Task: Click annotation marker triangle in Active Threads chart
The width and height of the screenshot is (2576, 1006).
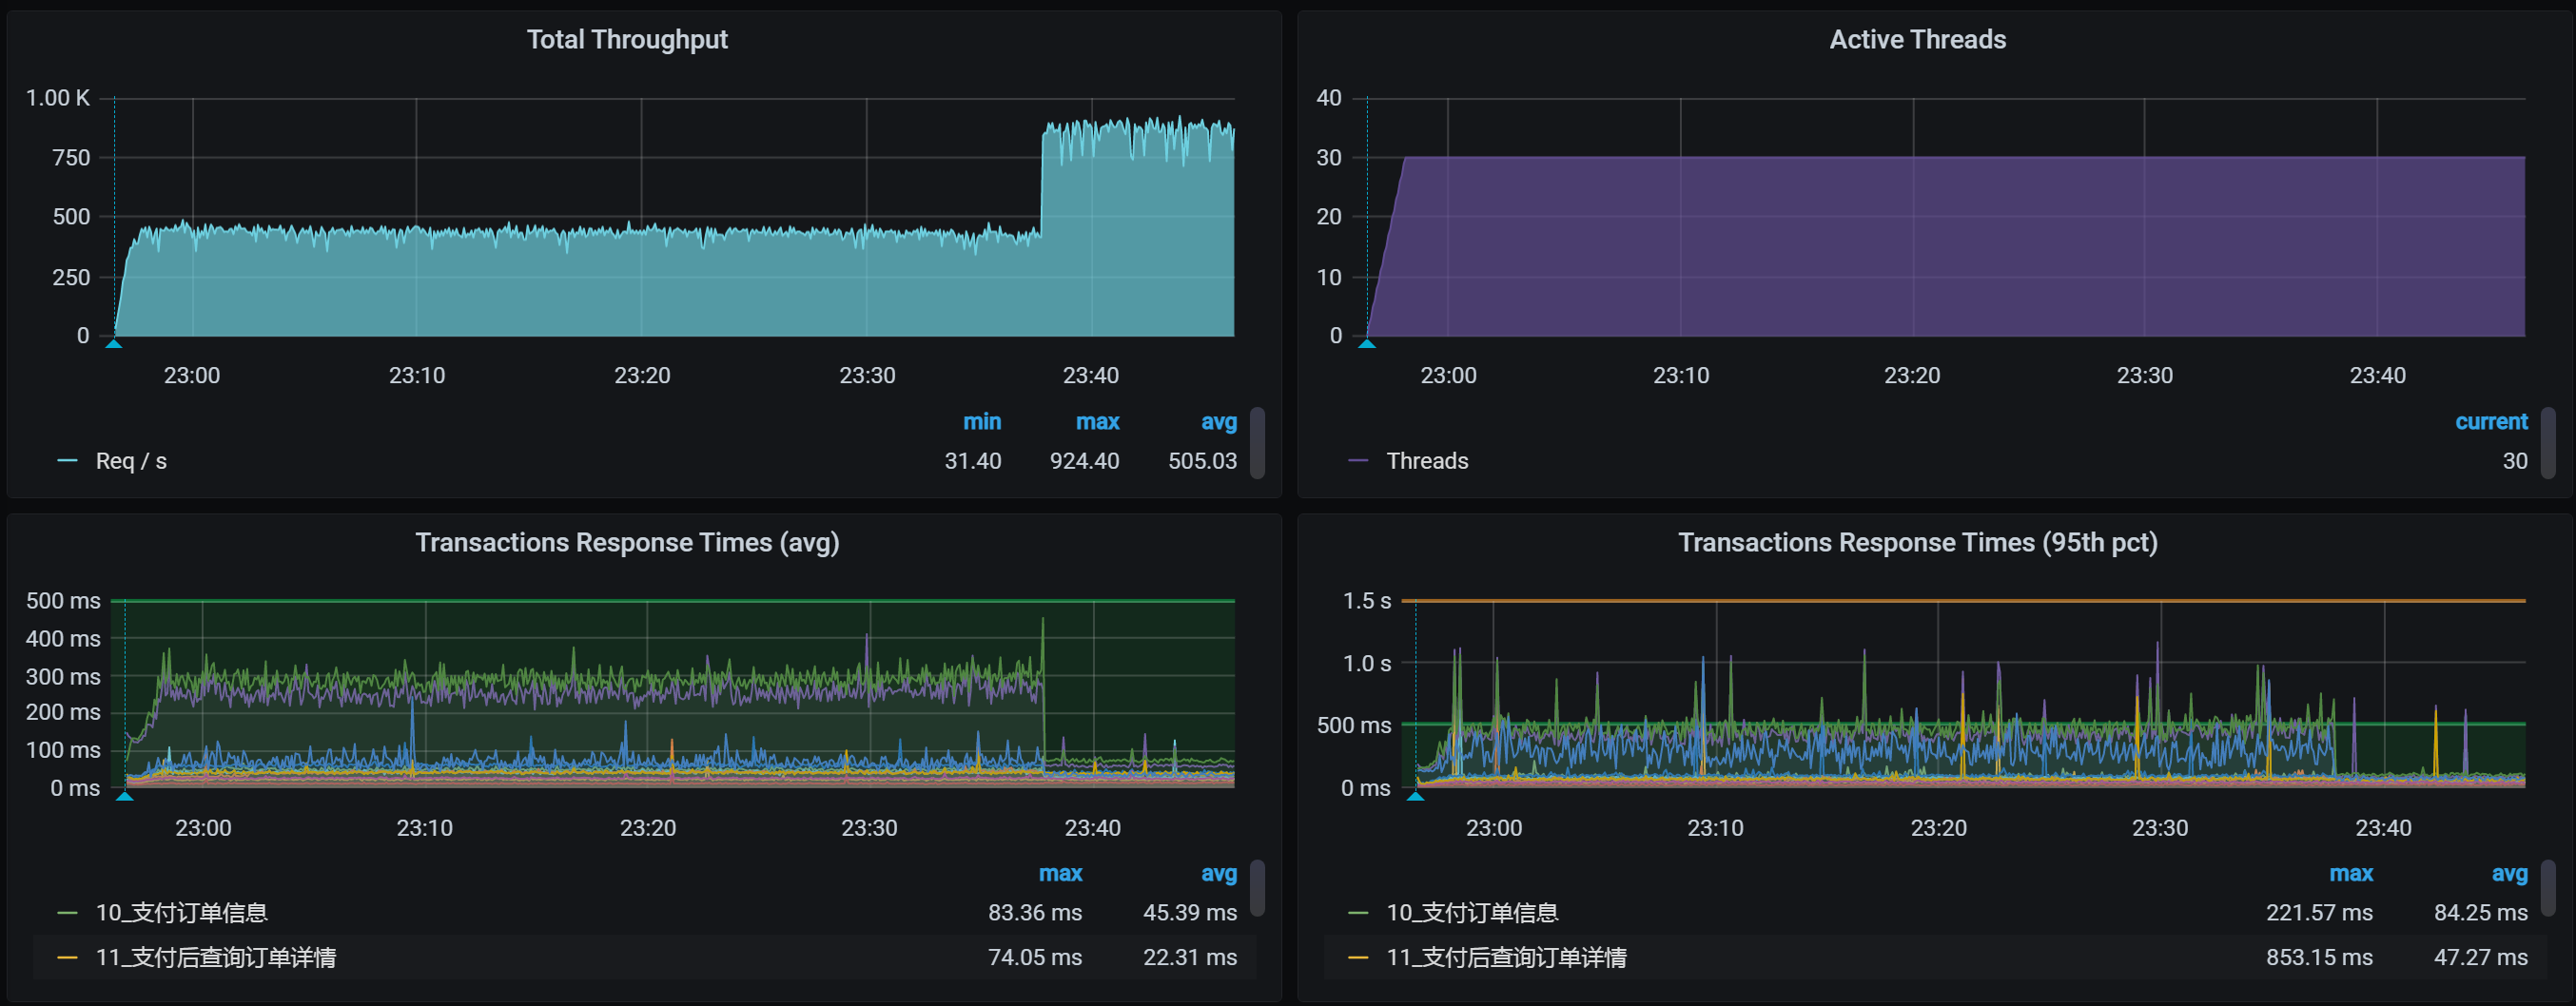Action: [1367, 344]
